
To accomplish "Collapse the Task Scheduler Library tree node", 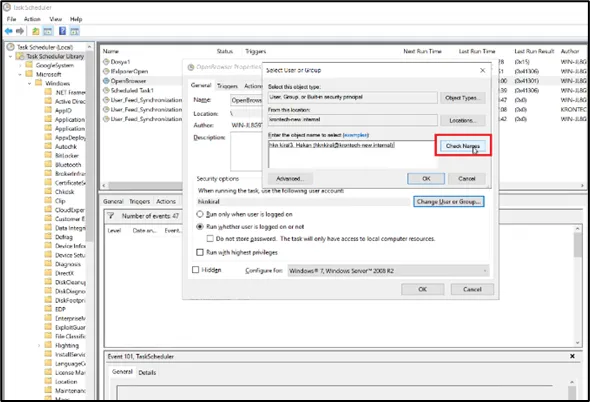I will 11,56.
